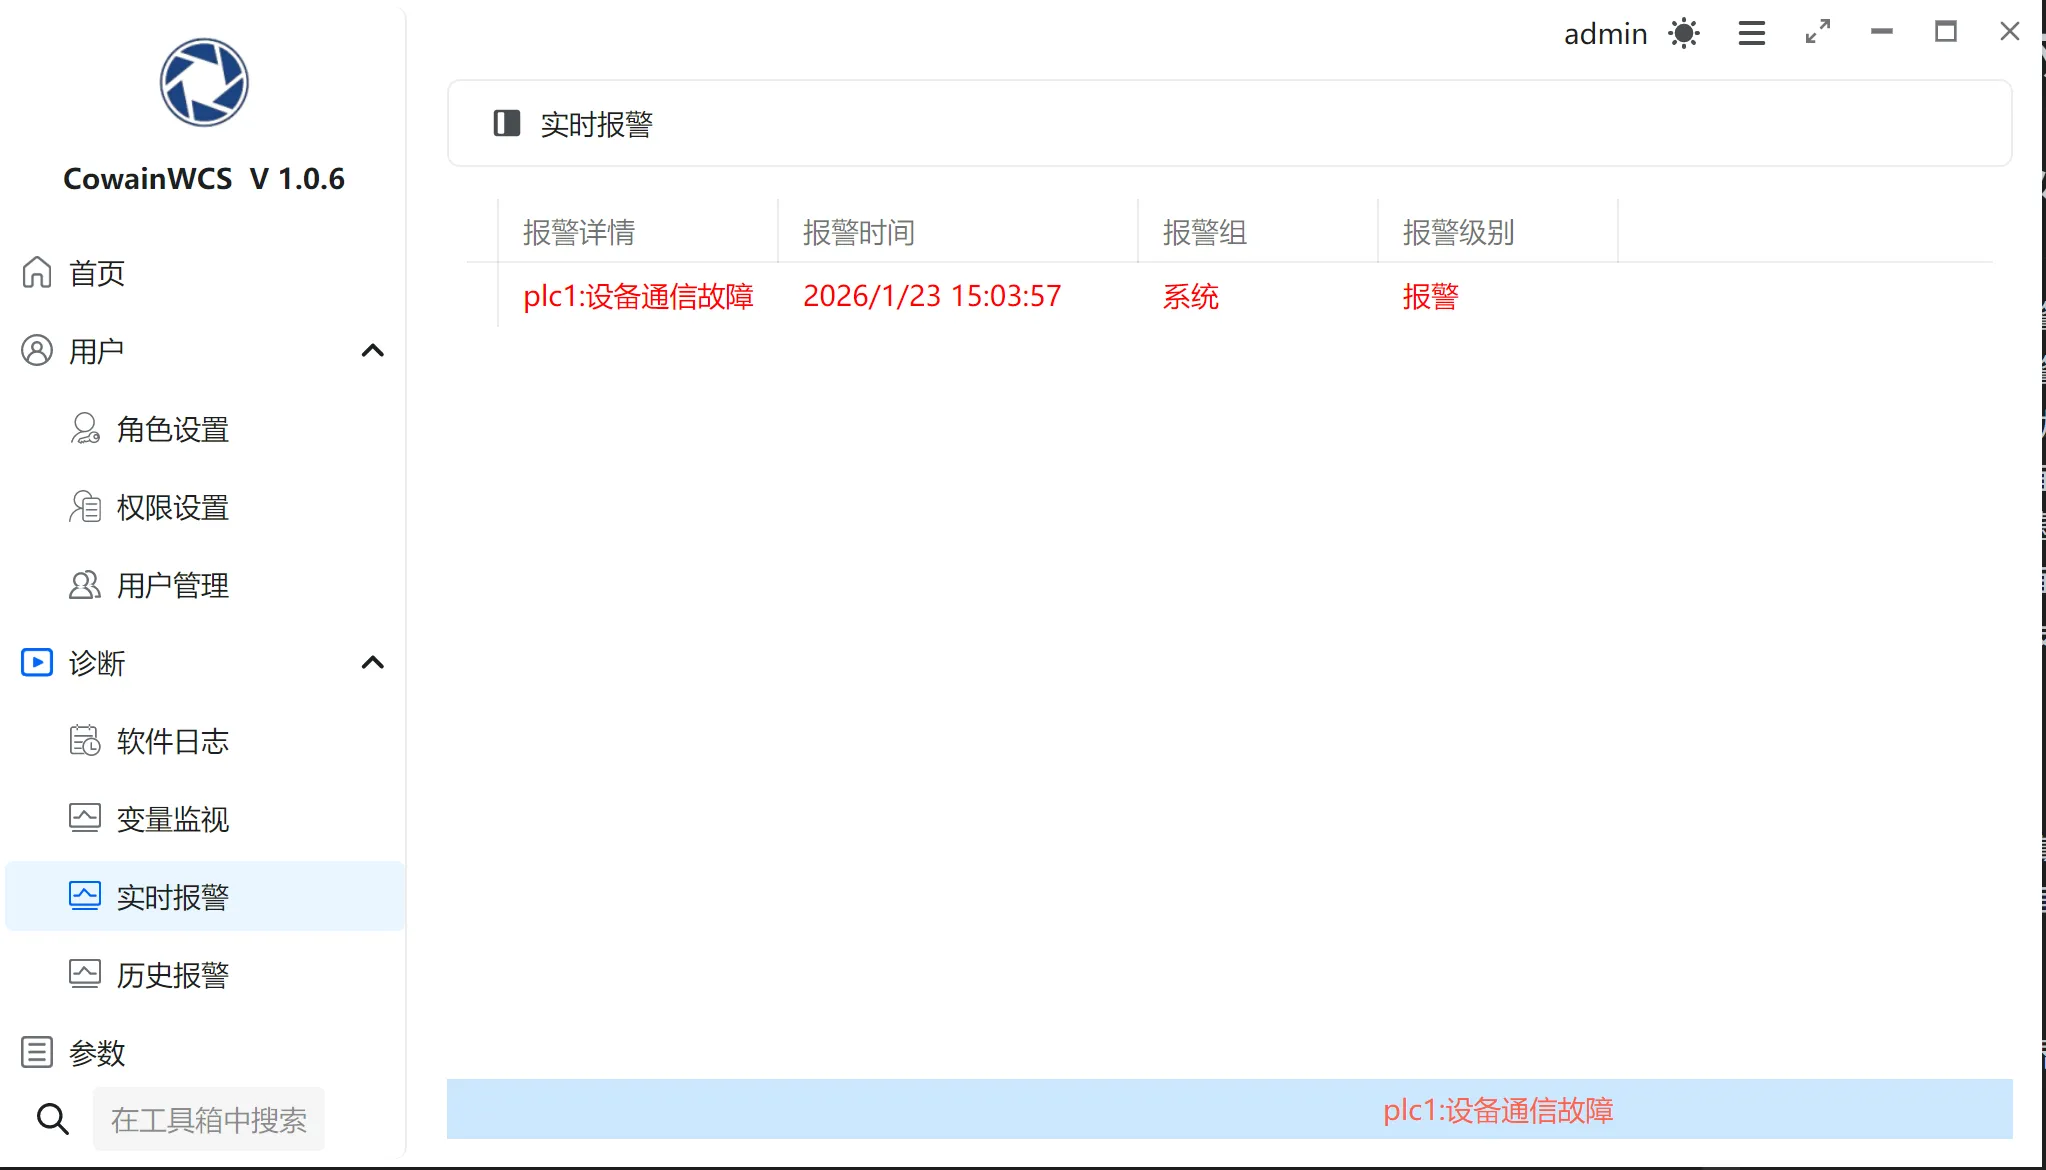This screenshot has height=1170, width=2046.
Task: Toggle sidebar panel icon beside 实时报警 title
Action: [x=507, y=123]
